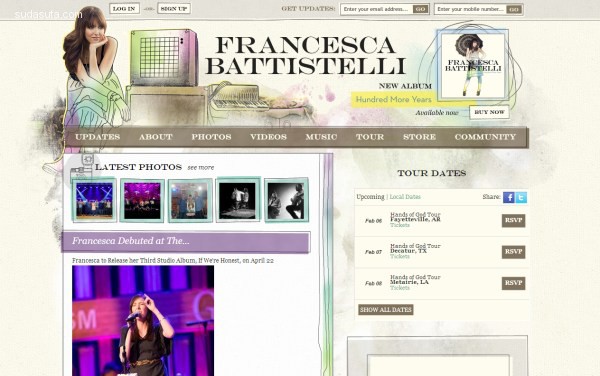Open the TOUR navigation item
Image resolution: width=600 pixels, height=376 pixels.
coord(370,137)
